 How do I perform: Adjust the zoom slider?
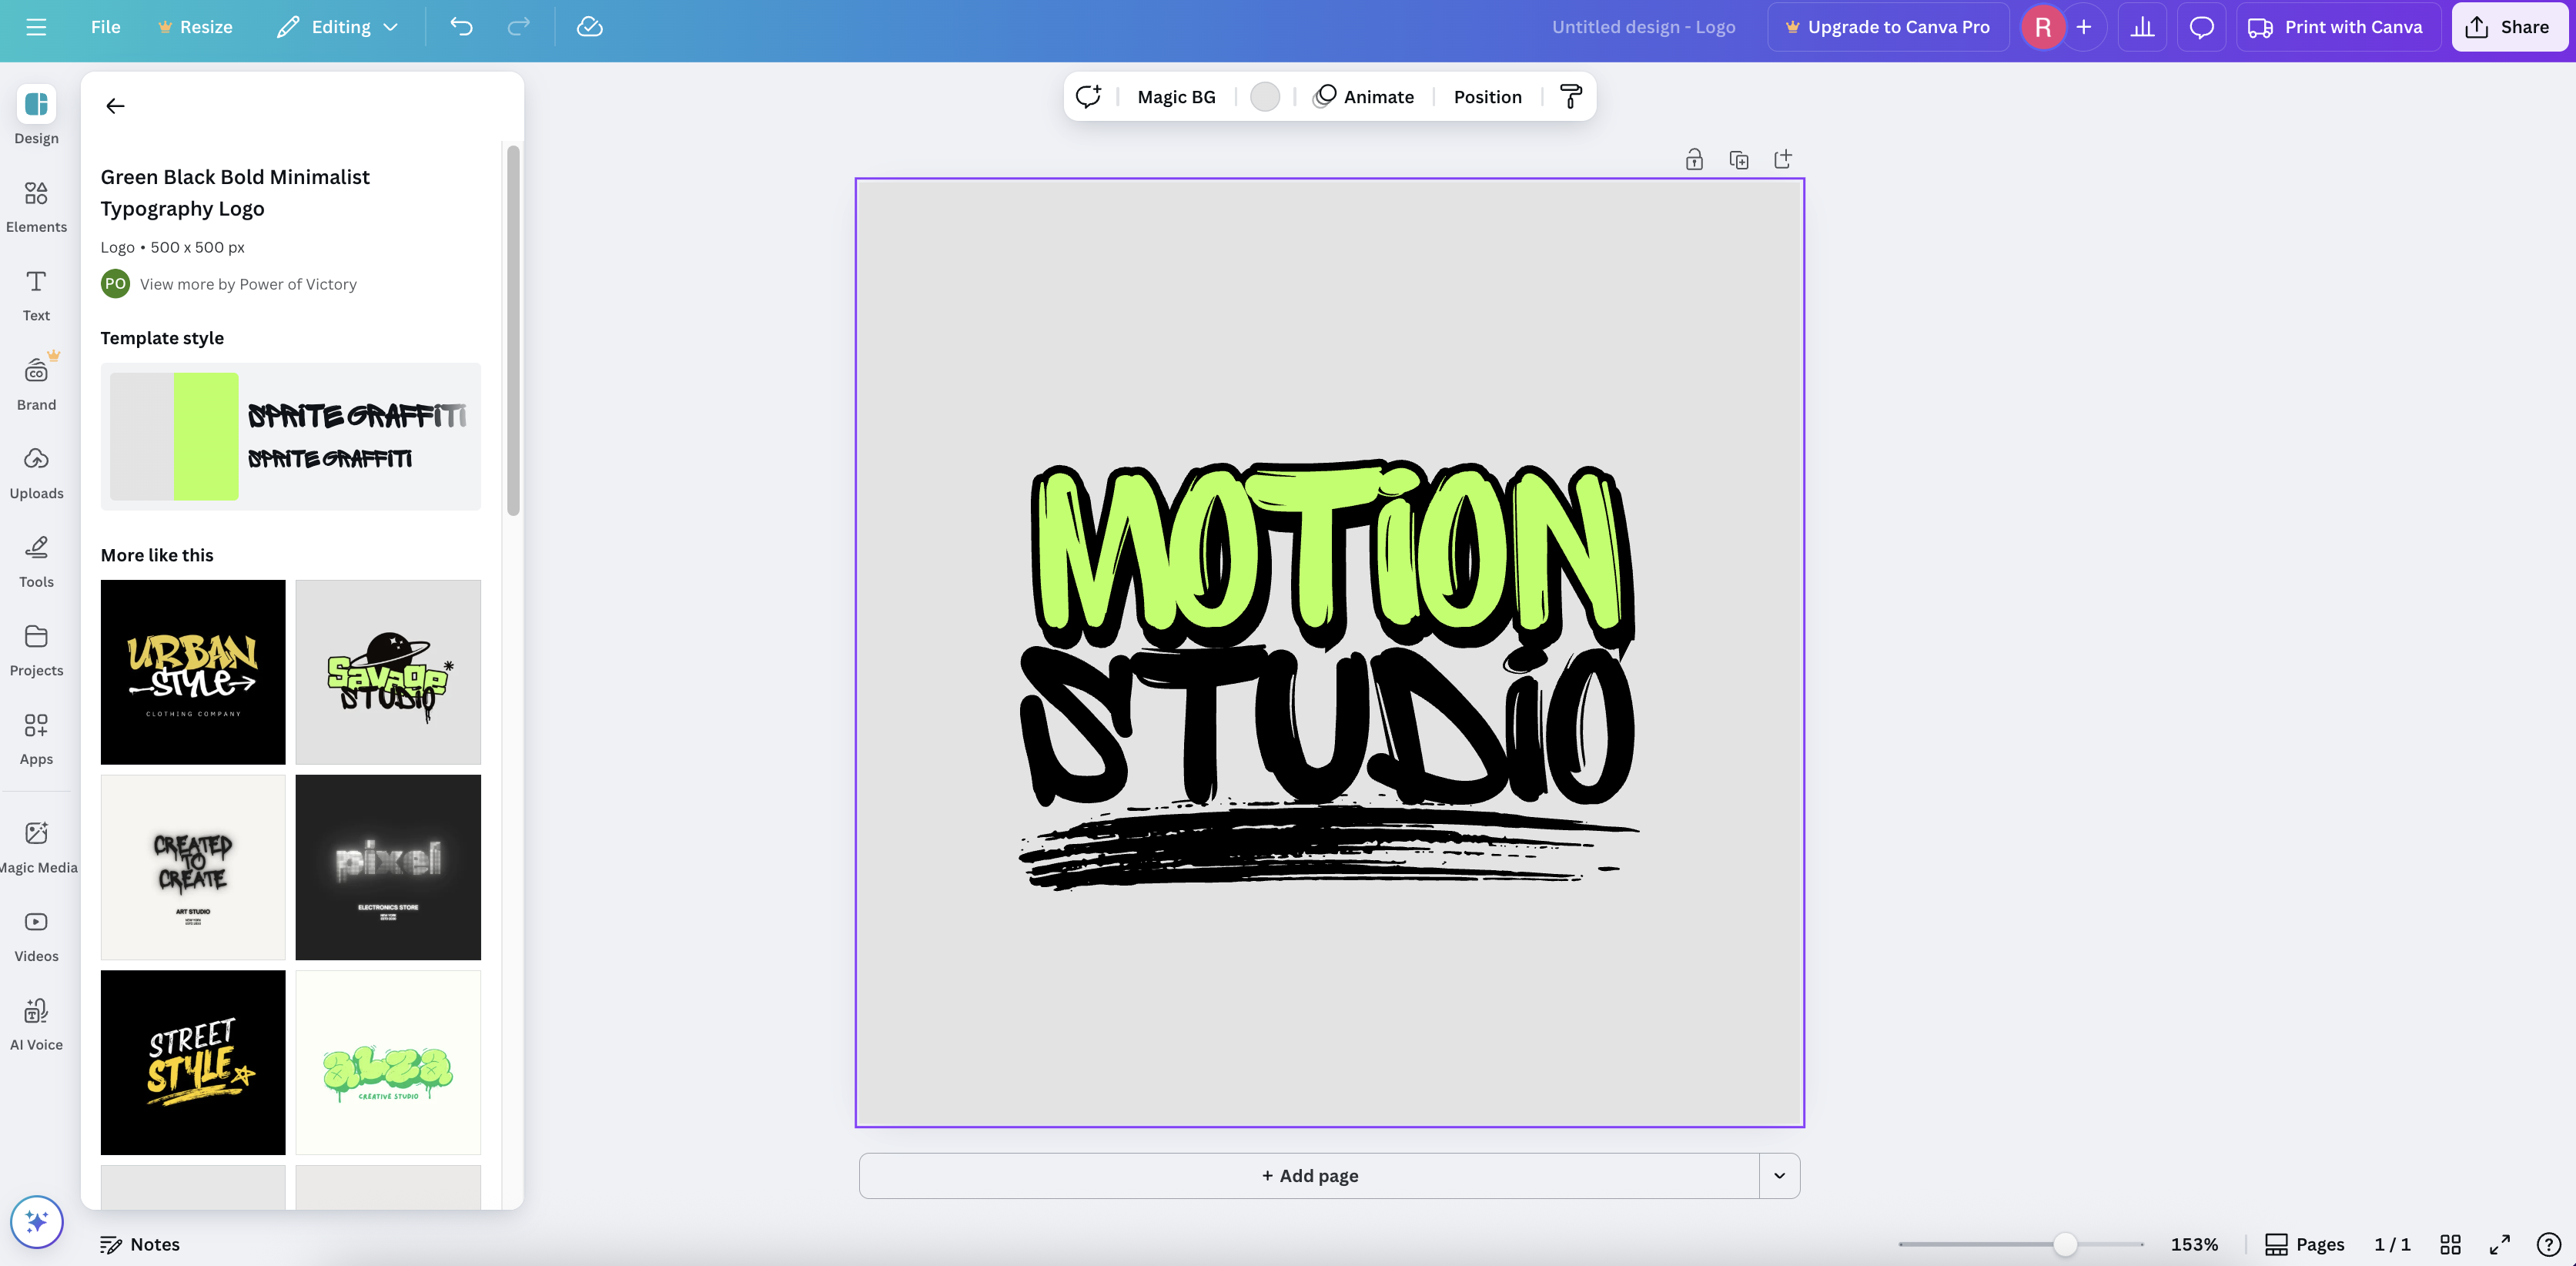pos(2065,1244)
